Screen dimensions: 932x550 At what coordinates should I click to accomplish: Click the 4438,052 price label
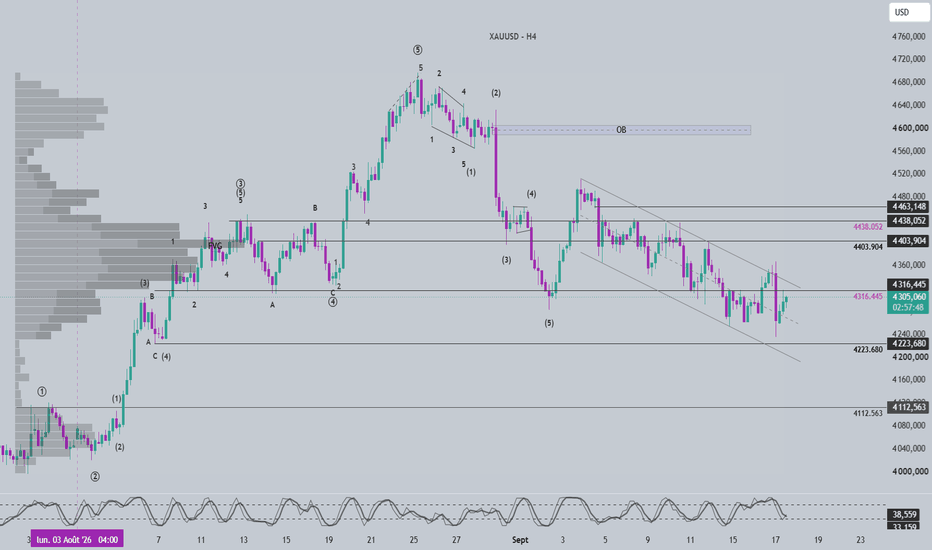coord(908,221)
